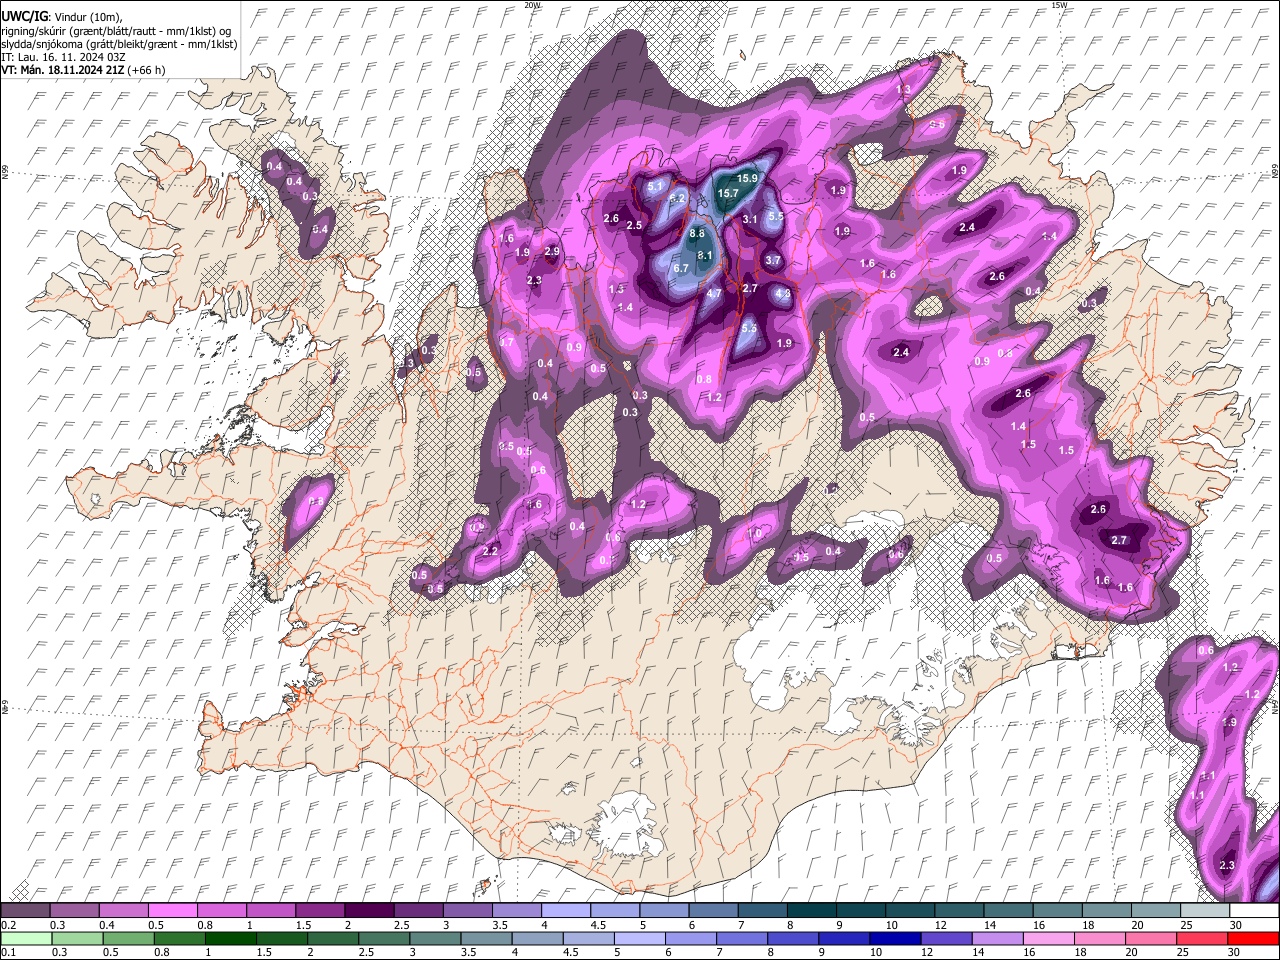Click the 5.1 value on the map
The width and height of the screenshot is (1280, 960).
656,186
